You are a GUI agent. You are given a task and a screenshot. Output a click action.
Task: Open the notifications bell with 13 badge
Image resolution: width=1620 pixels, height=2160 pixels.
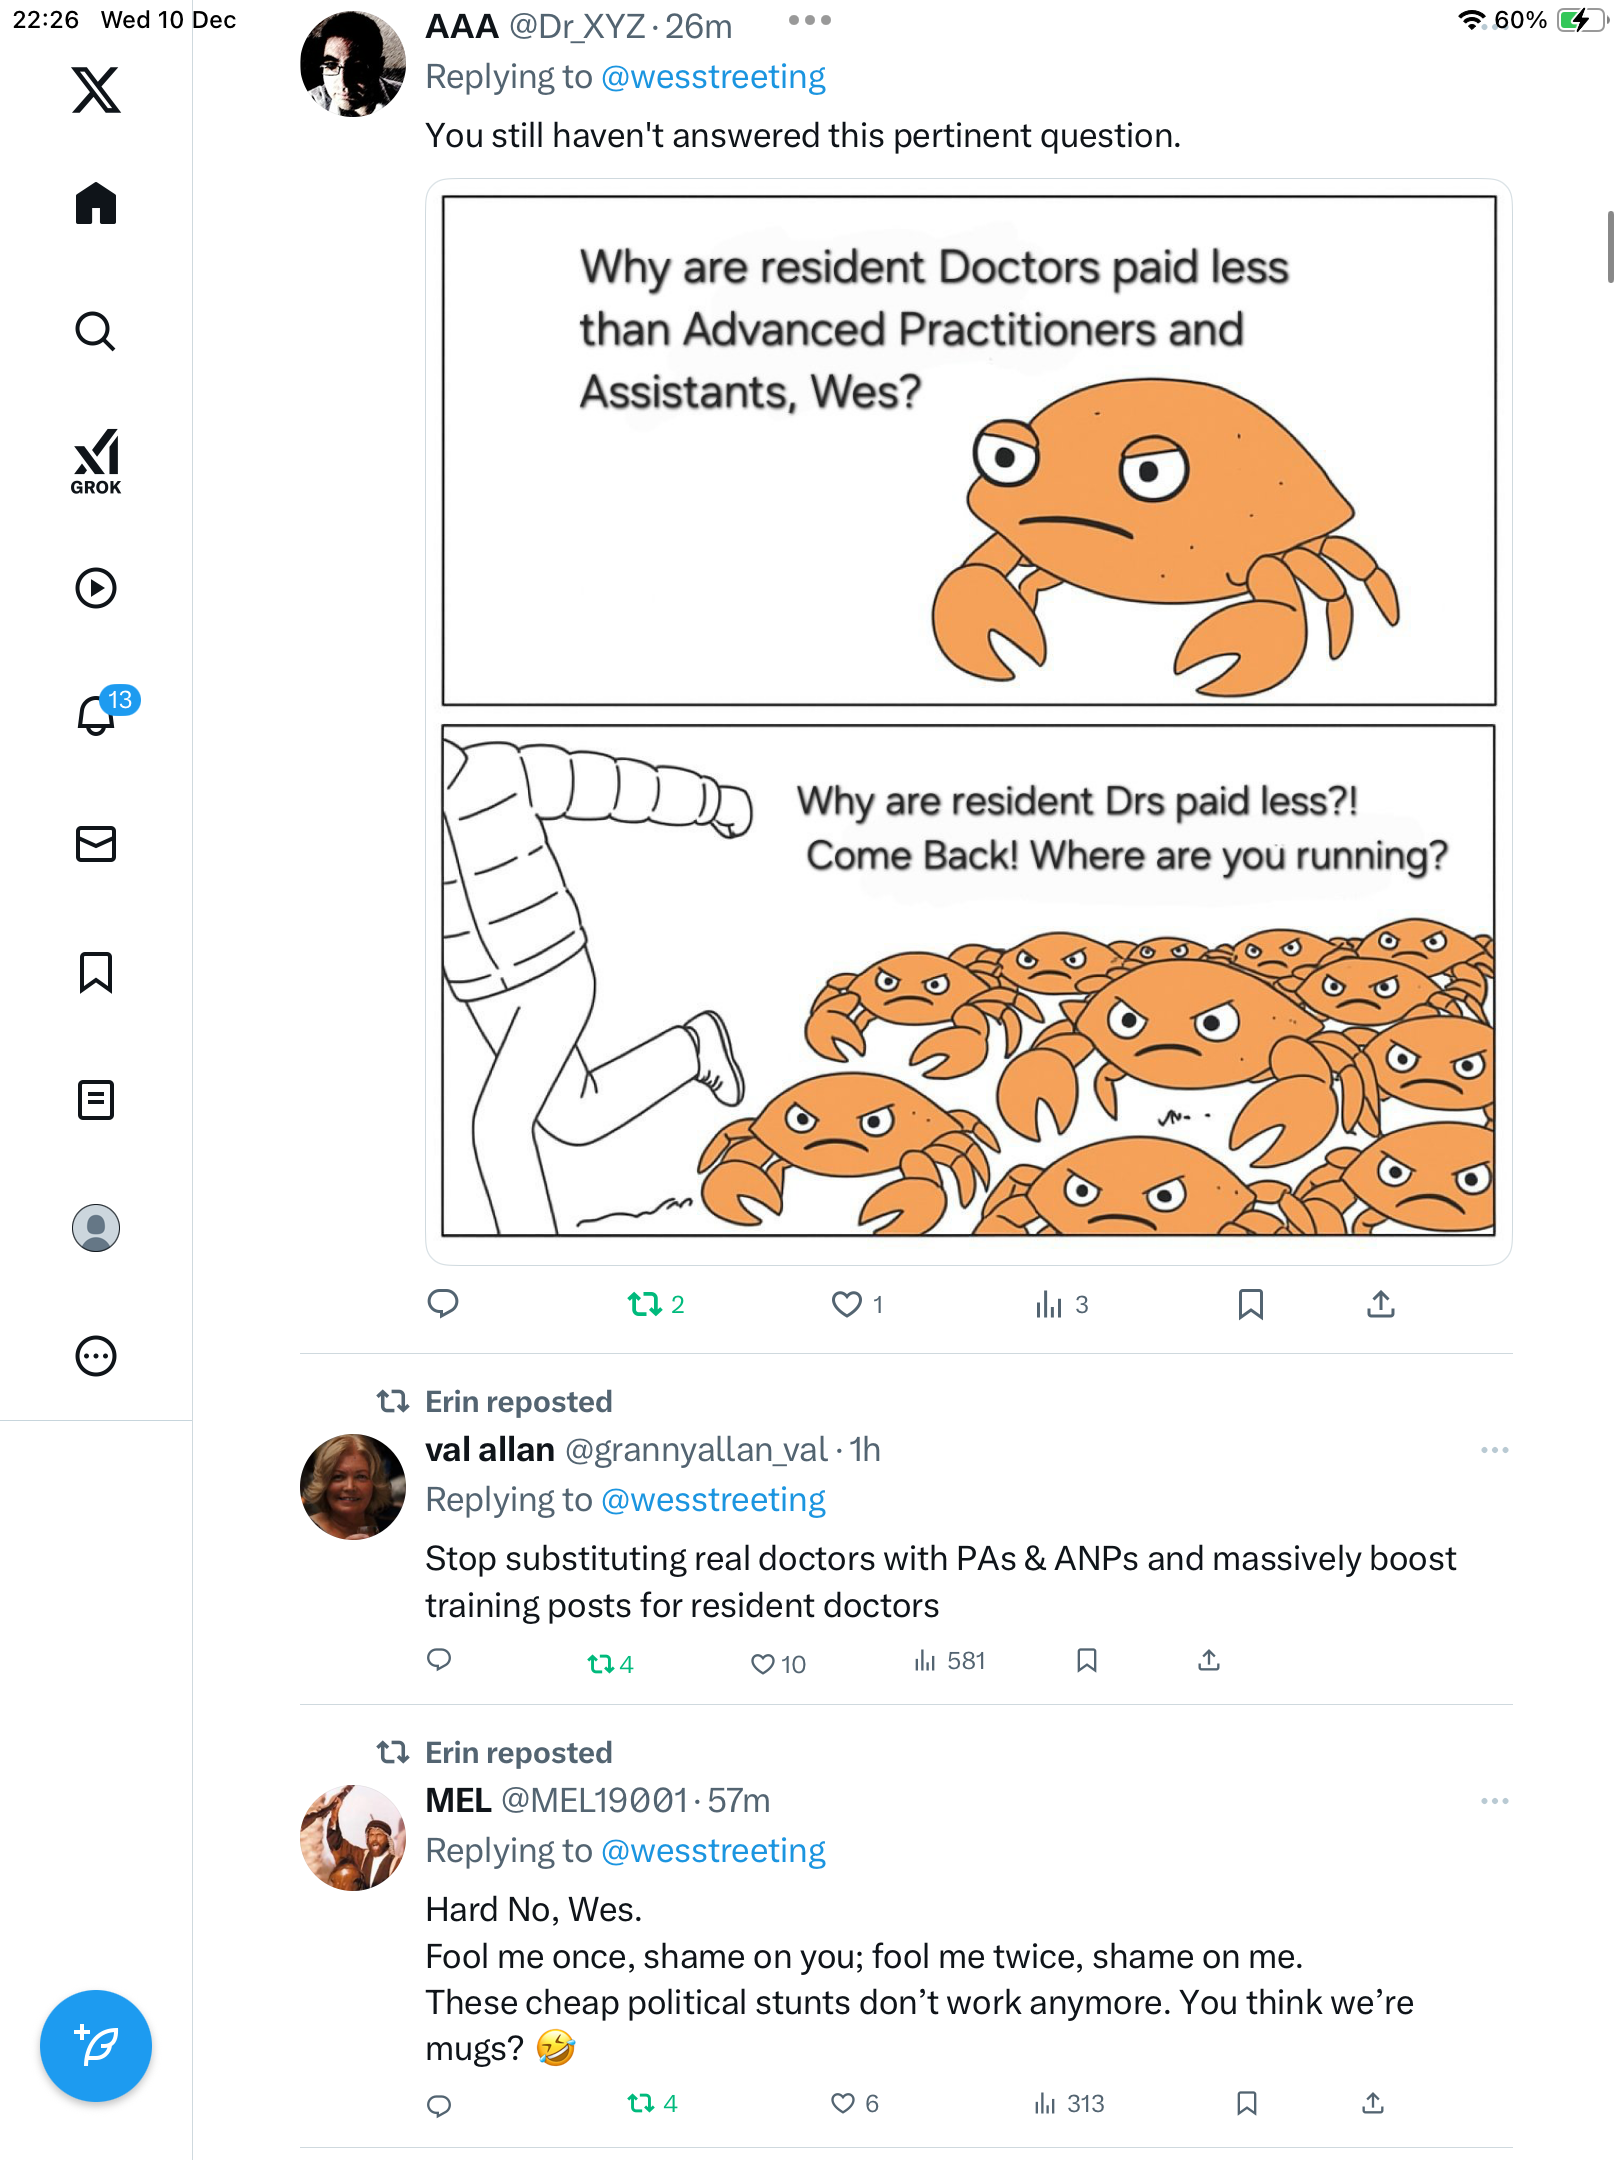tap(97, 715)
